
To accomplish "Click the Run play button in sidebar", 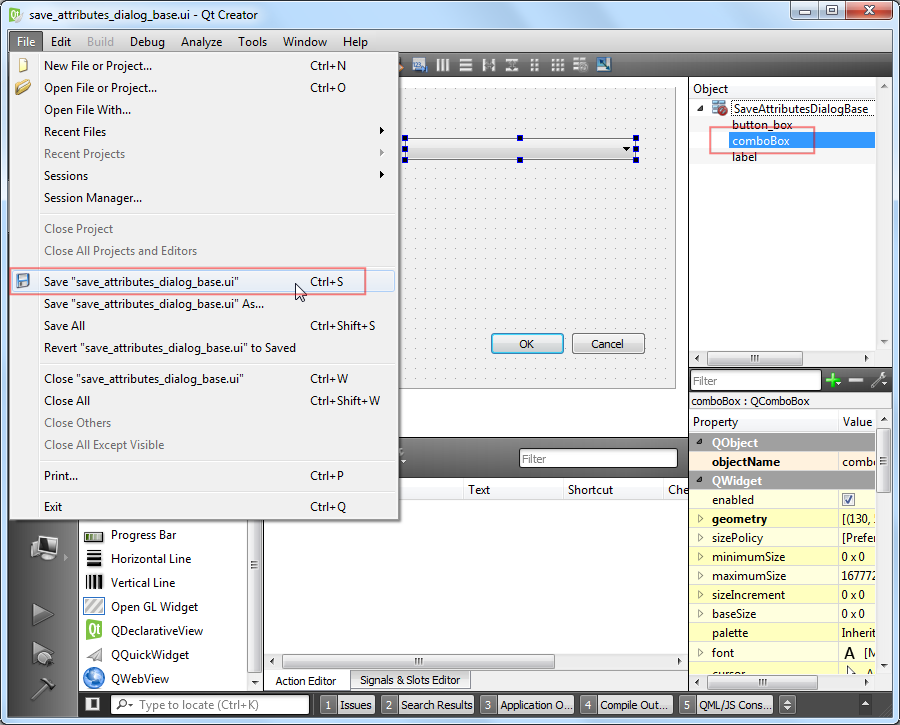I will [x=42, y=614].
